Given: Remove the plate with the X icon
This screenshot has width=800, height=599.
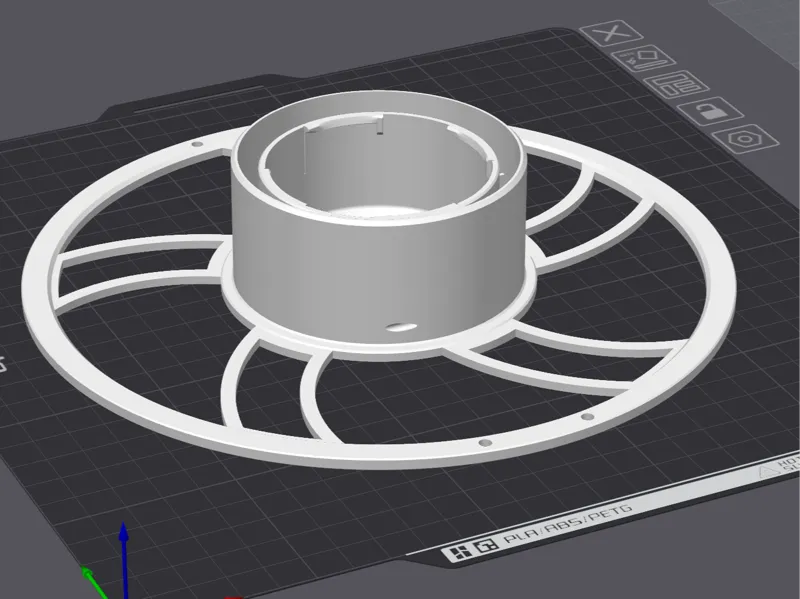Looking at the screenshot, I should [x=611, y=34].
